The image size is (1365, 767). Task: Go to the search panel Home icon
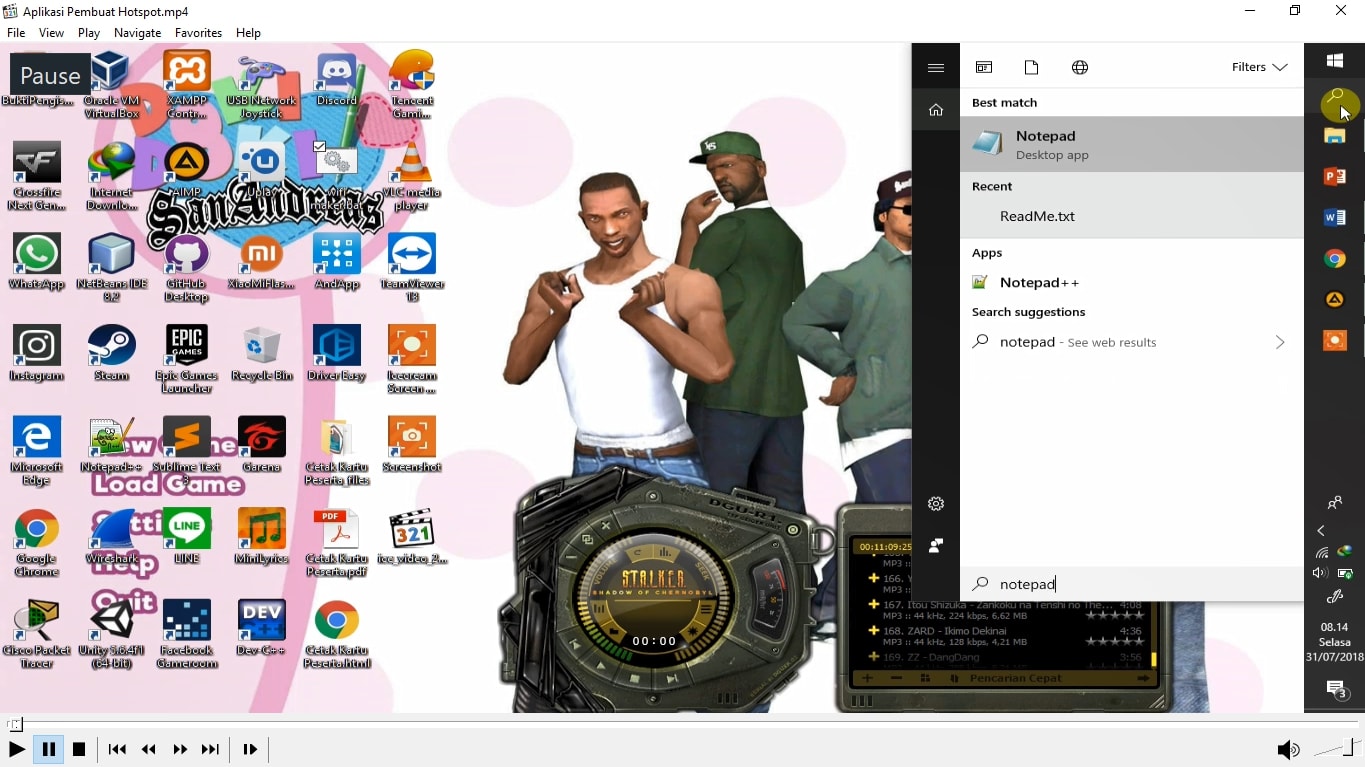pos(936,110)
